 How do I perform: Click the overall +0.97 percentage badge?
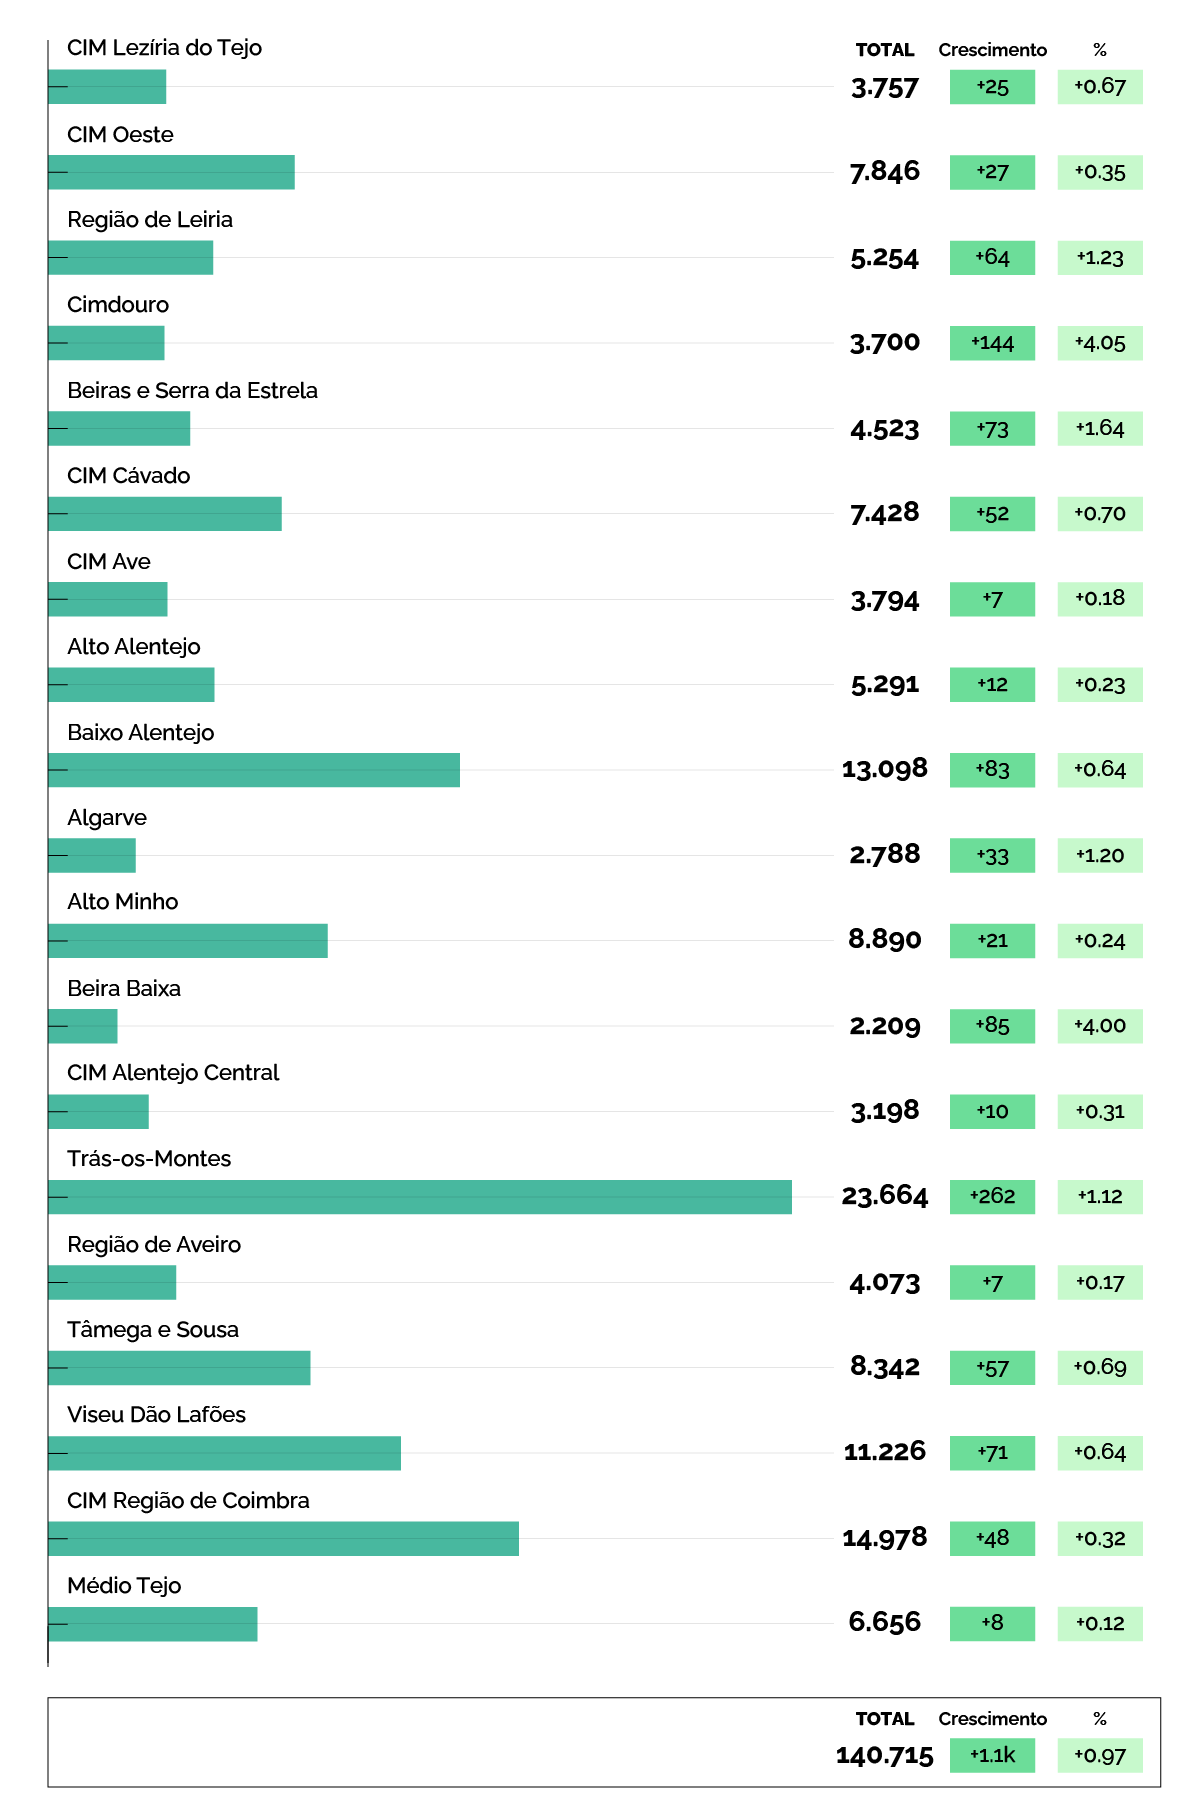pos(1100,1755)
